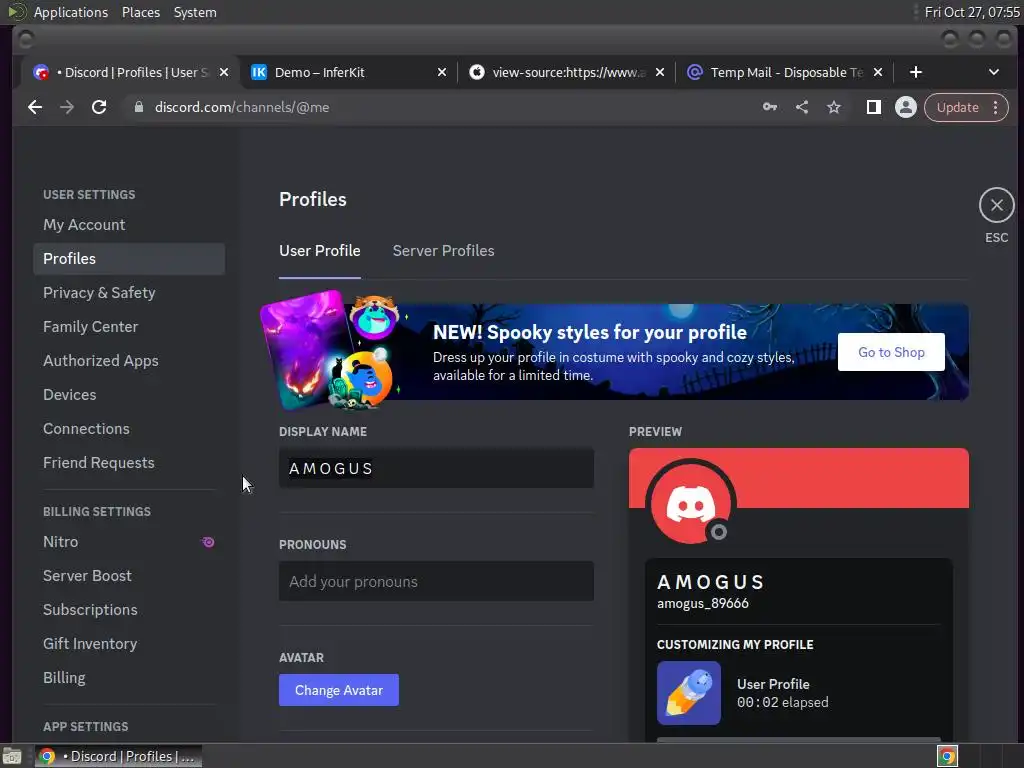This screenshot has height=768, width=1024.
Task: Click the Go to Shop button
Action: (891, 352)
